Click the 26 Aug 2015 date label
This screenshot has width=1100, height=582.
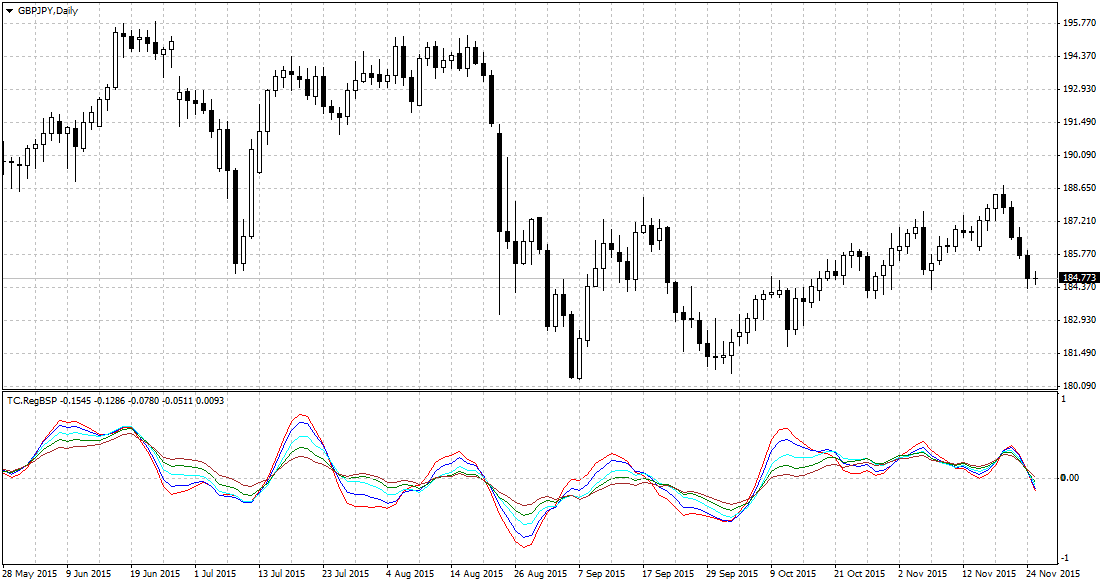tap(541, 574)
